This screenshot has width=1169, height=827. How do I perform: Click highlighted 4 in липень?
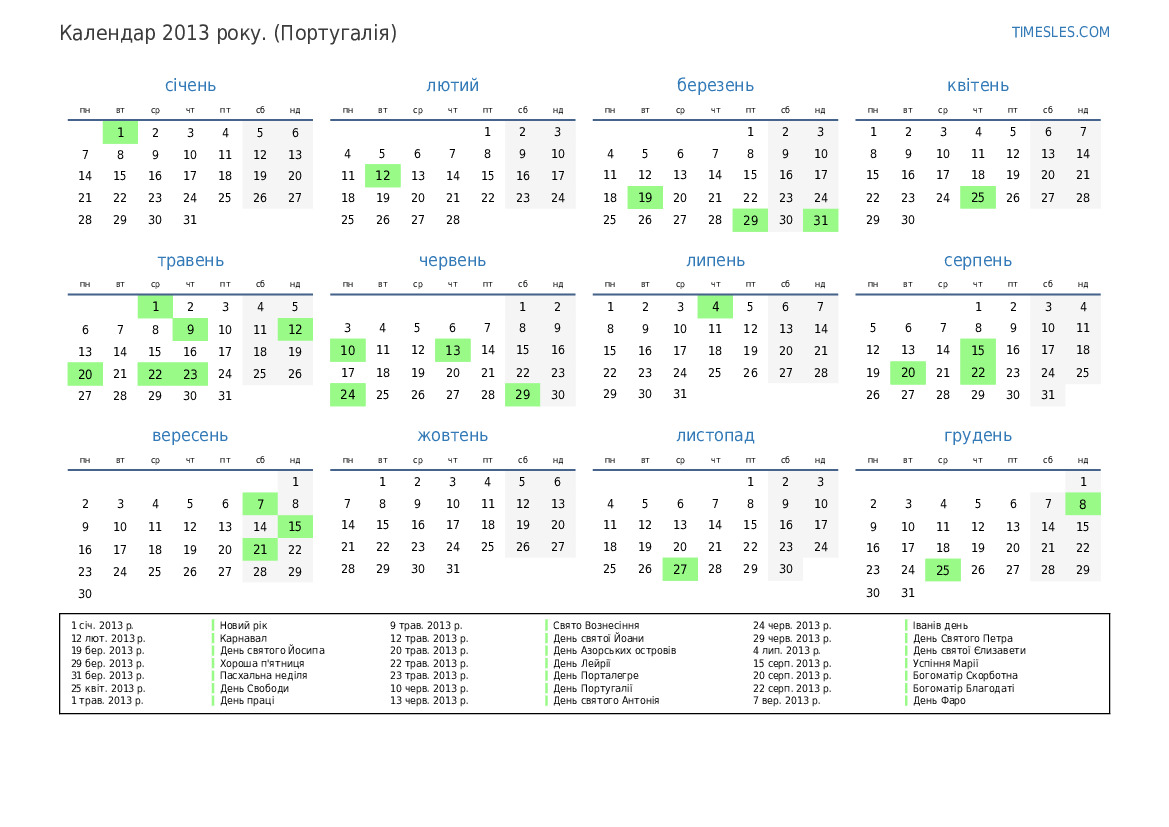tap(715, 307)
